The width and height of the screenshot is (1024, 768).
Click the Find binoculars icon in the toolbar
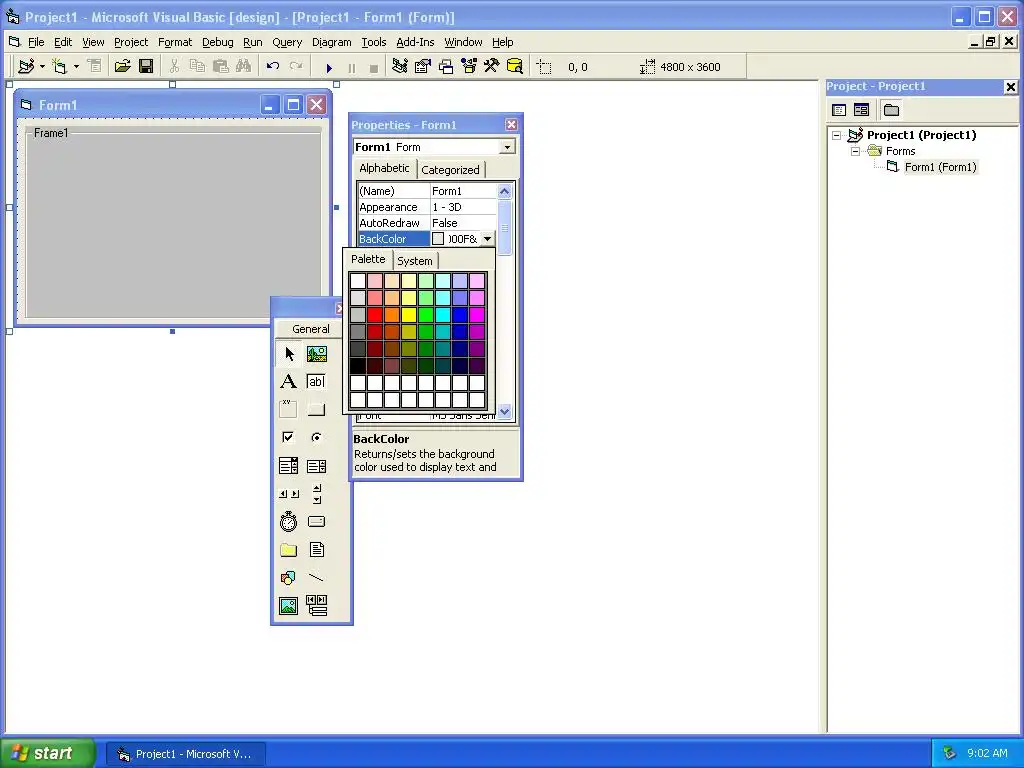[244, 67]
